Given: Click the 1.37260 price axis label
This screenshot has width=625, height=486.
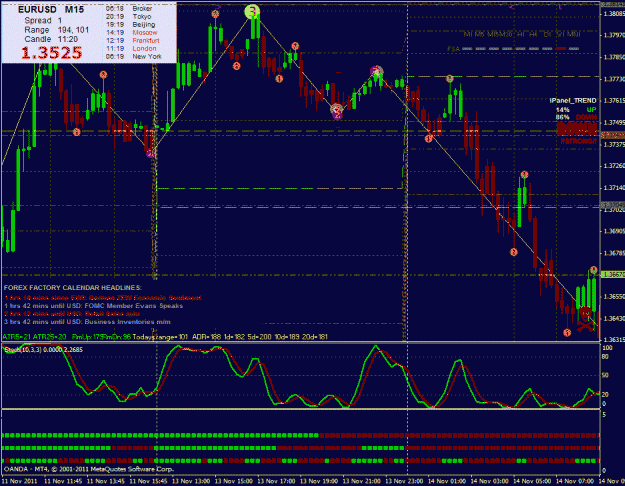Looking at the screenshot, I should [614, 165].
